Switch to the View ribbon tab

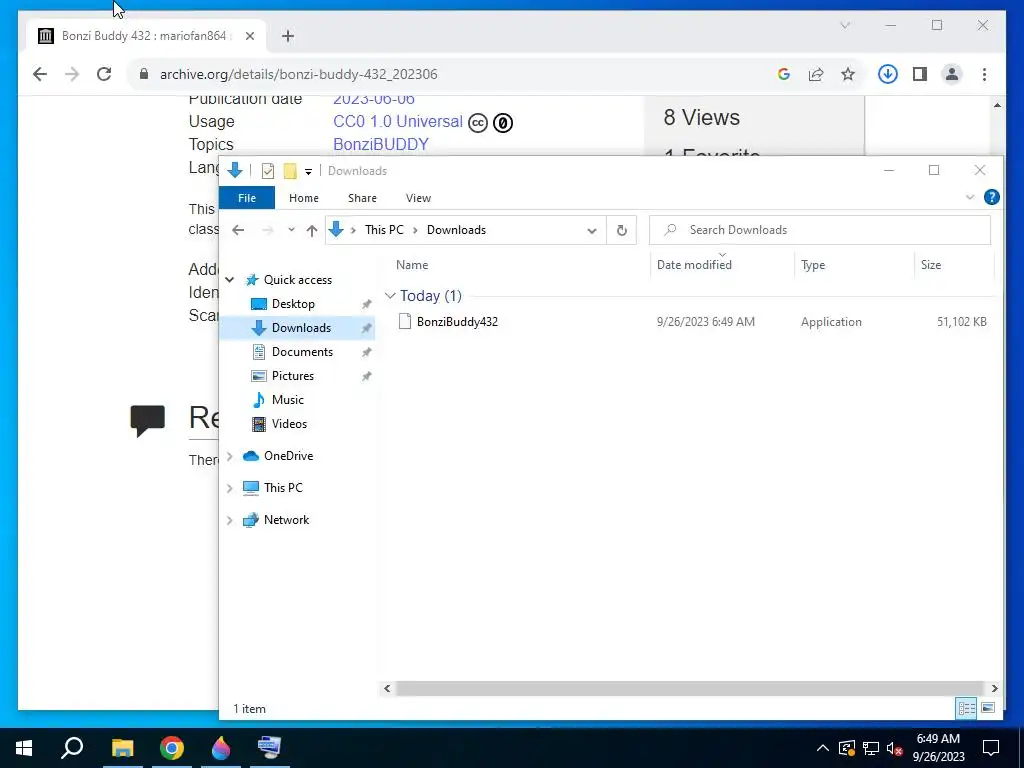[x=418, y=198]
